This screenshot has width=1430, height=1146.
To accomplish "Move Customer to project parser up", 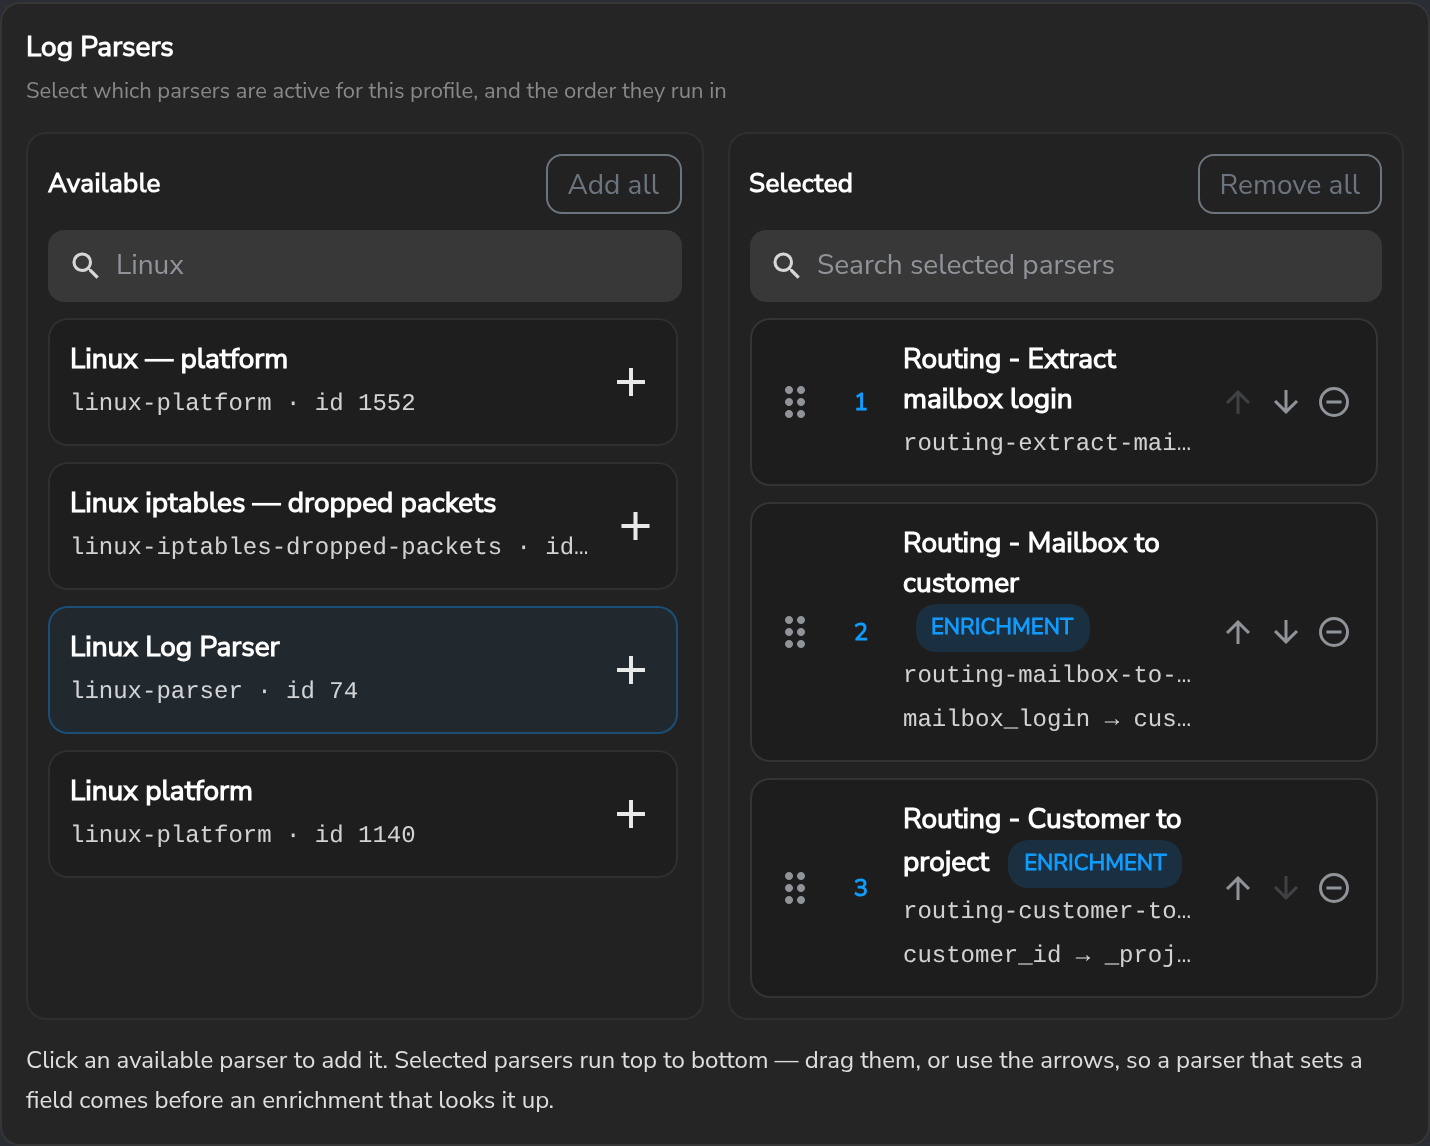I will coord(1238,888).
